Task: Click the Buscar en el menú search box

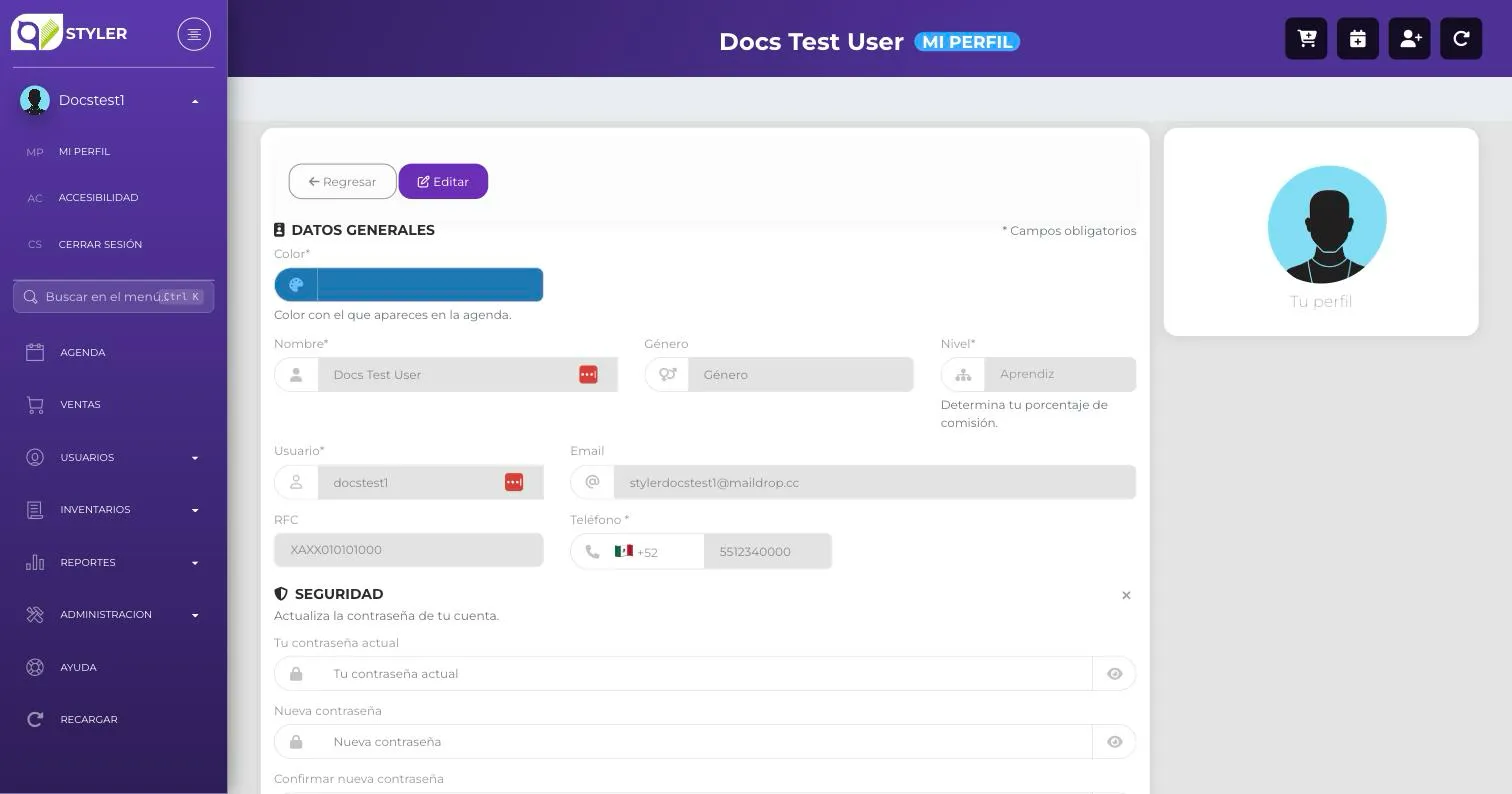Action: pyautogui.click(x=114, y=297)
